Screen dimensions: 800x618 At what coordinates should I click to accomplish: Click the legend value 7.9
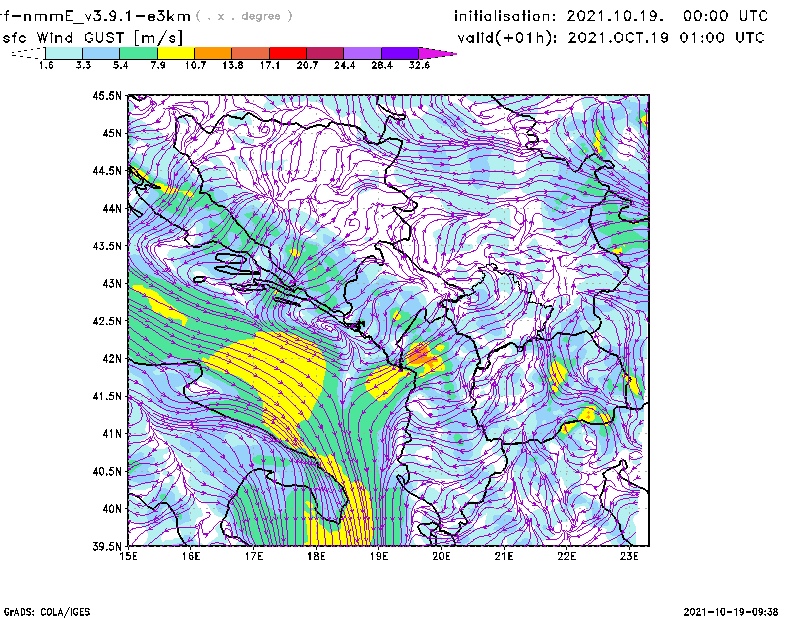(x=158, y=65)
